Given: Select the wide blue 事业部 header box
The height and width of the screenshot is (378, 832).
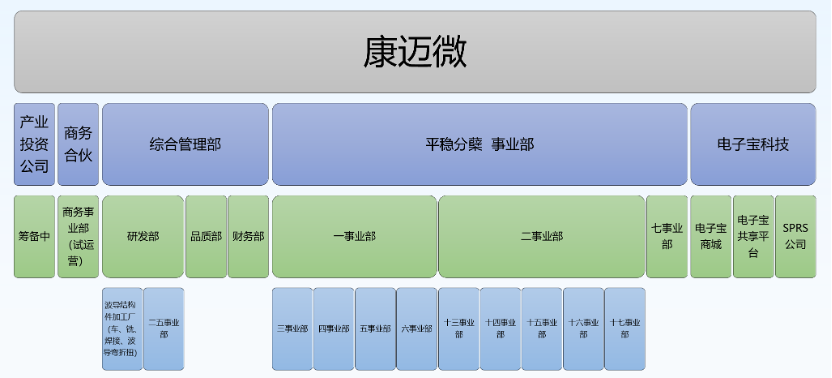Looking at the screenshot, I should (480, 144).
